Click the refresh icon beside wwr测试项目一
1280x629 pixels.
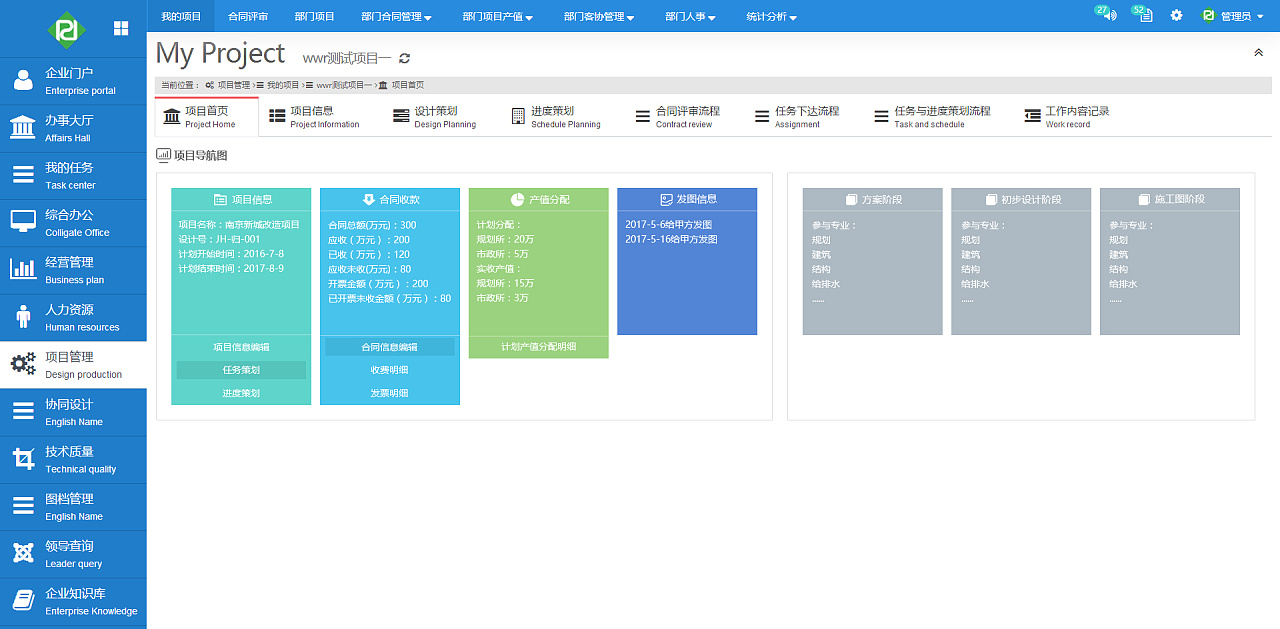pyautogui.click(x=404, y=57)
